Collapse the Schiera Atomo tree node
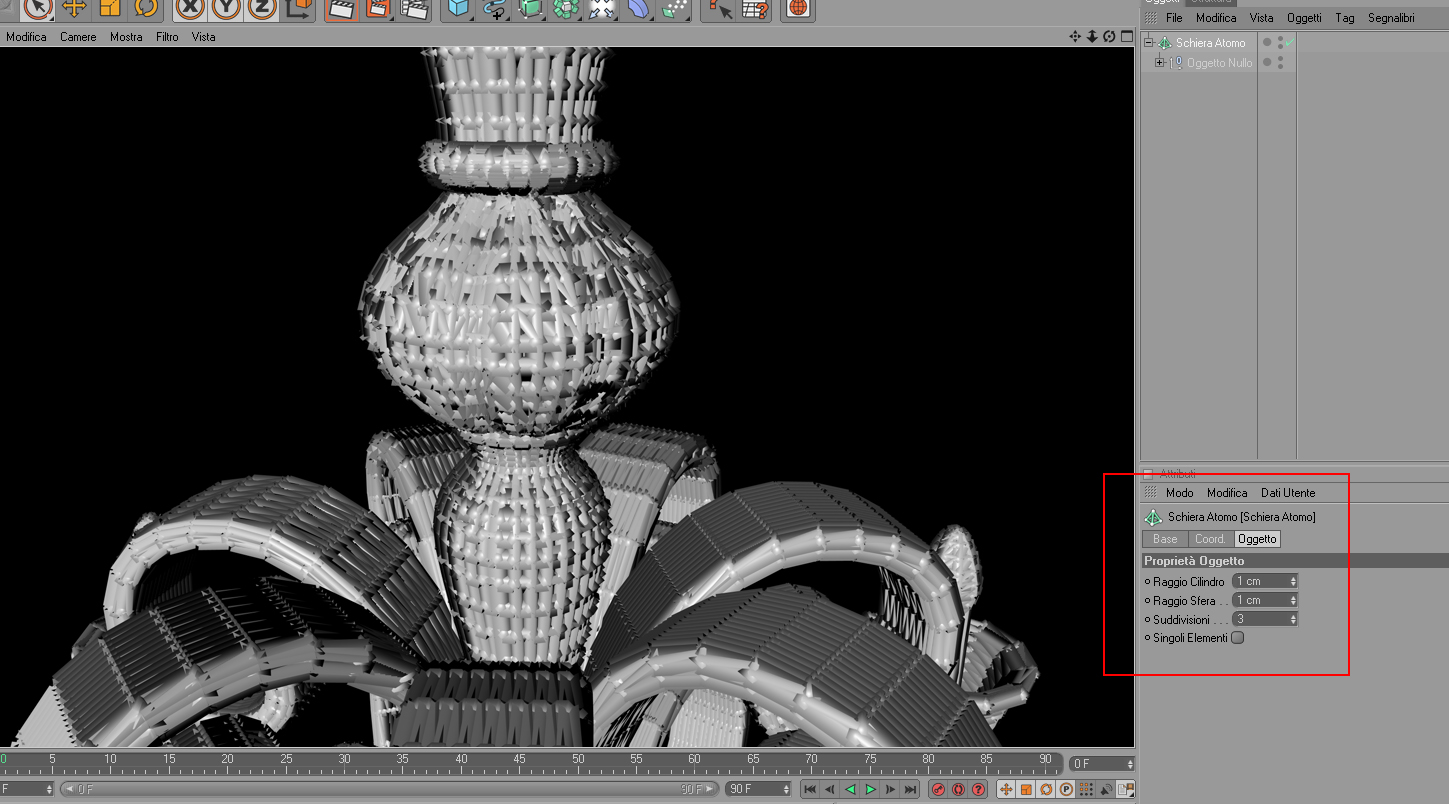Image resolution: width=1449 pixels, height=804 pixels. coord(1149,43)
